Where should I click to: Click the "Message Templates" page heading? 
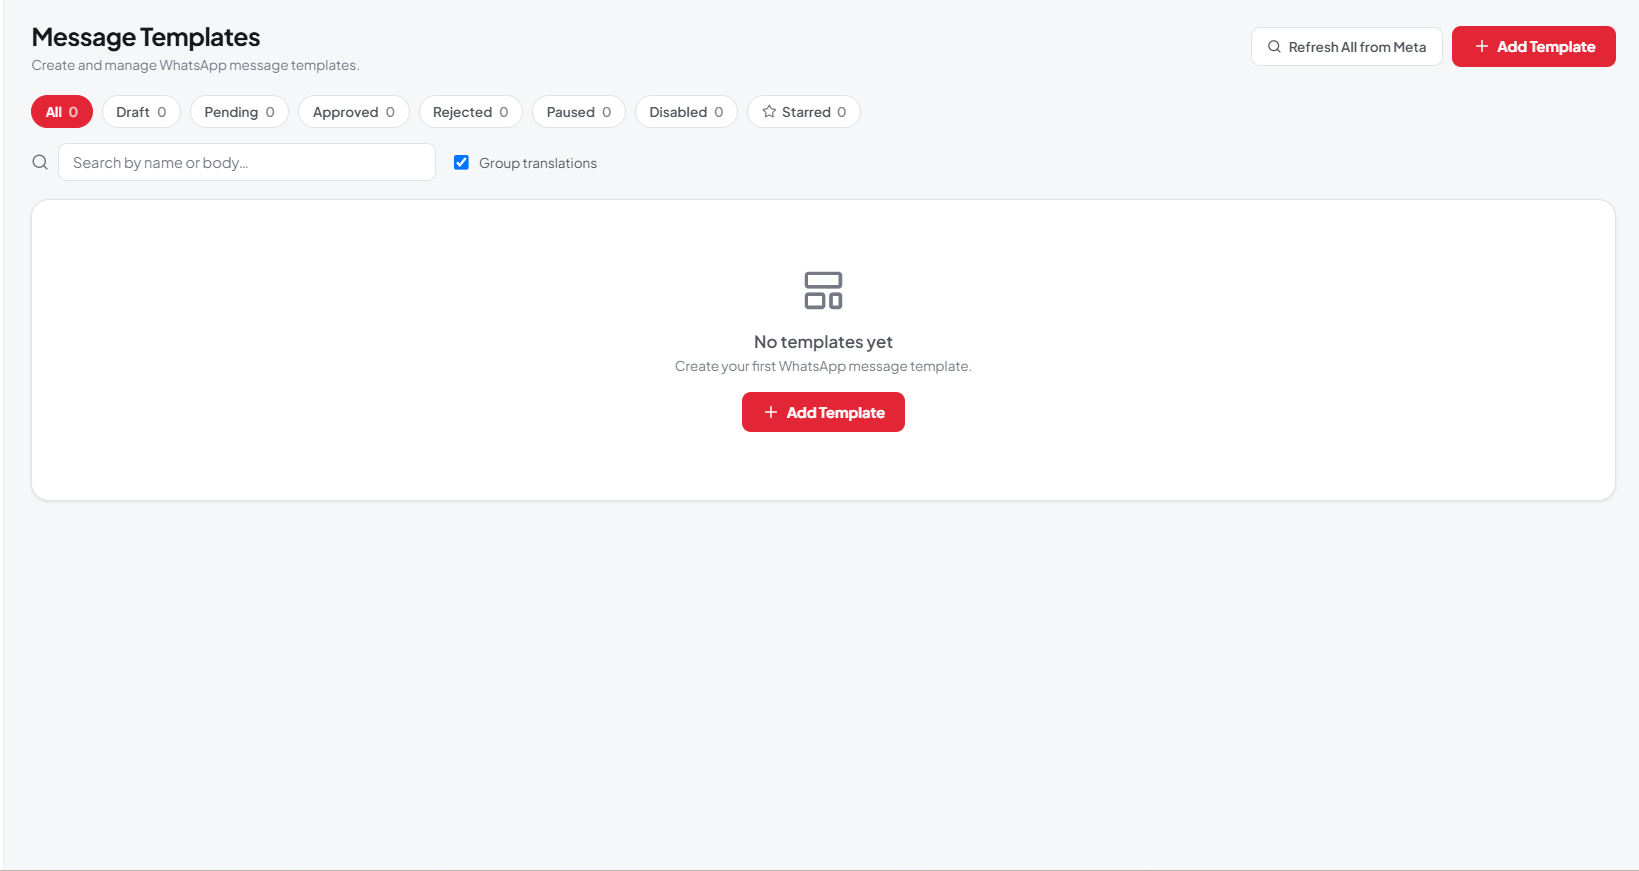(x=146, y=37)
